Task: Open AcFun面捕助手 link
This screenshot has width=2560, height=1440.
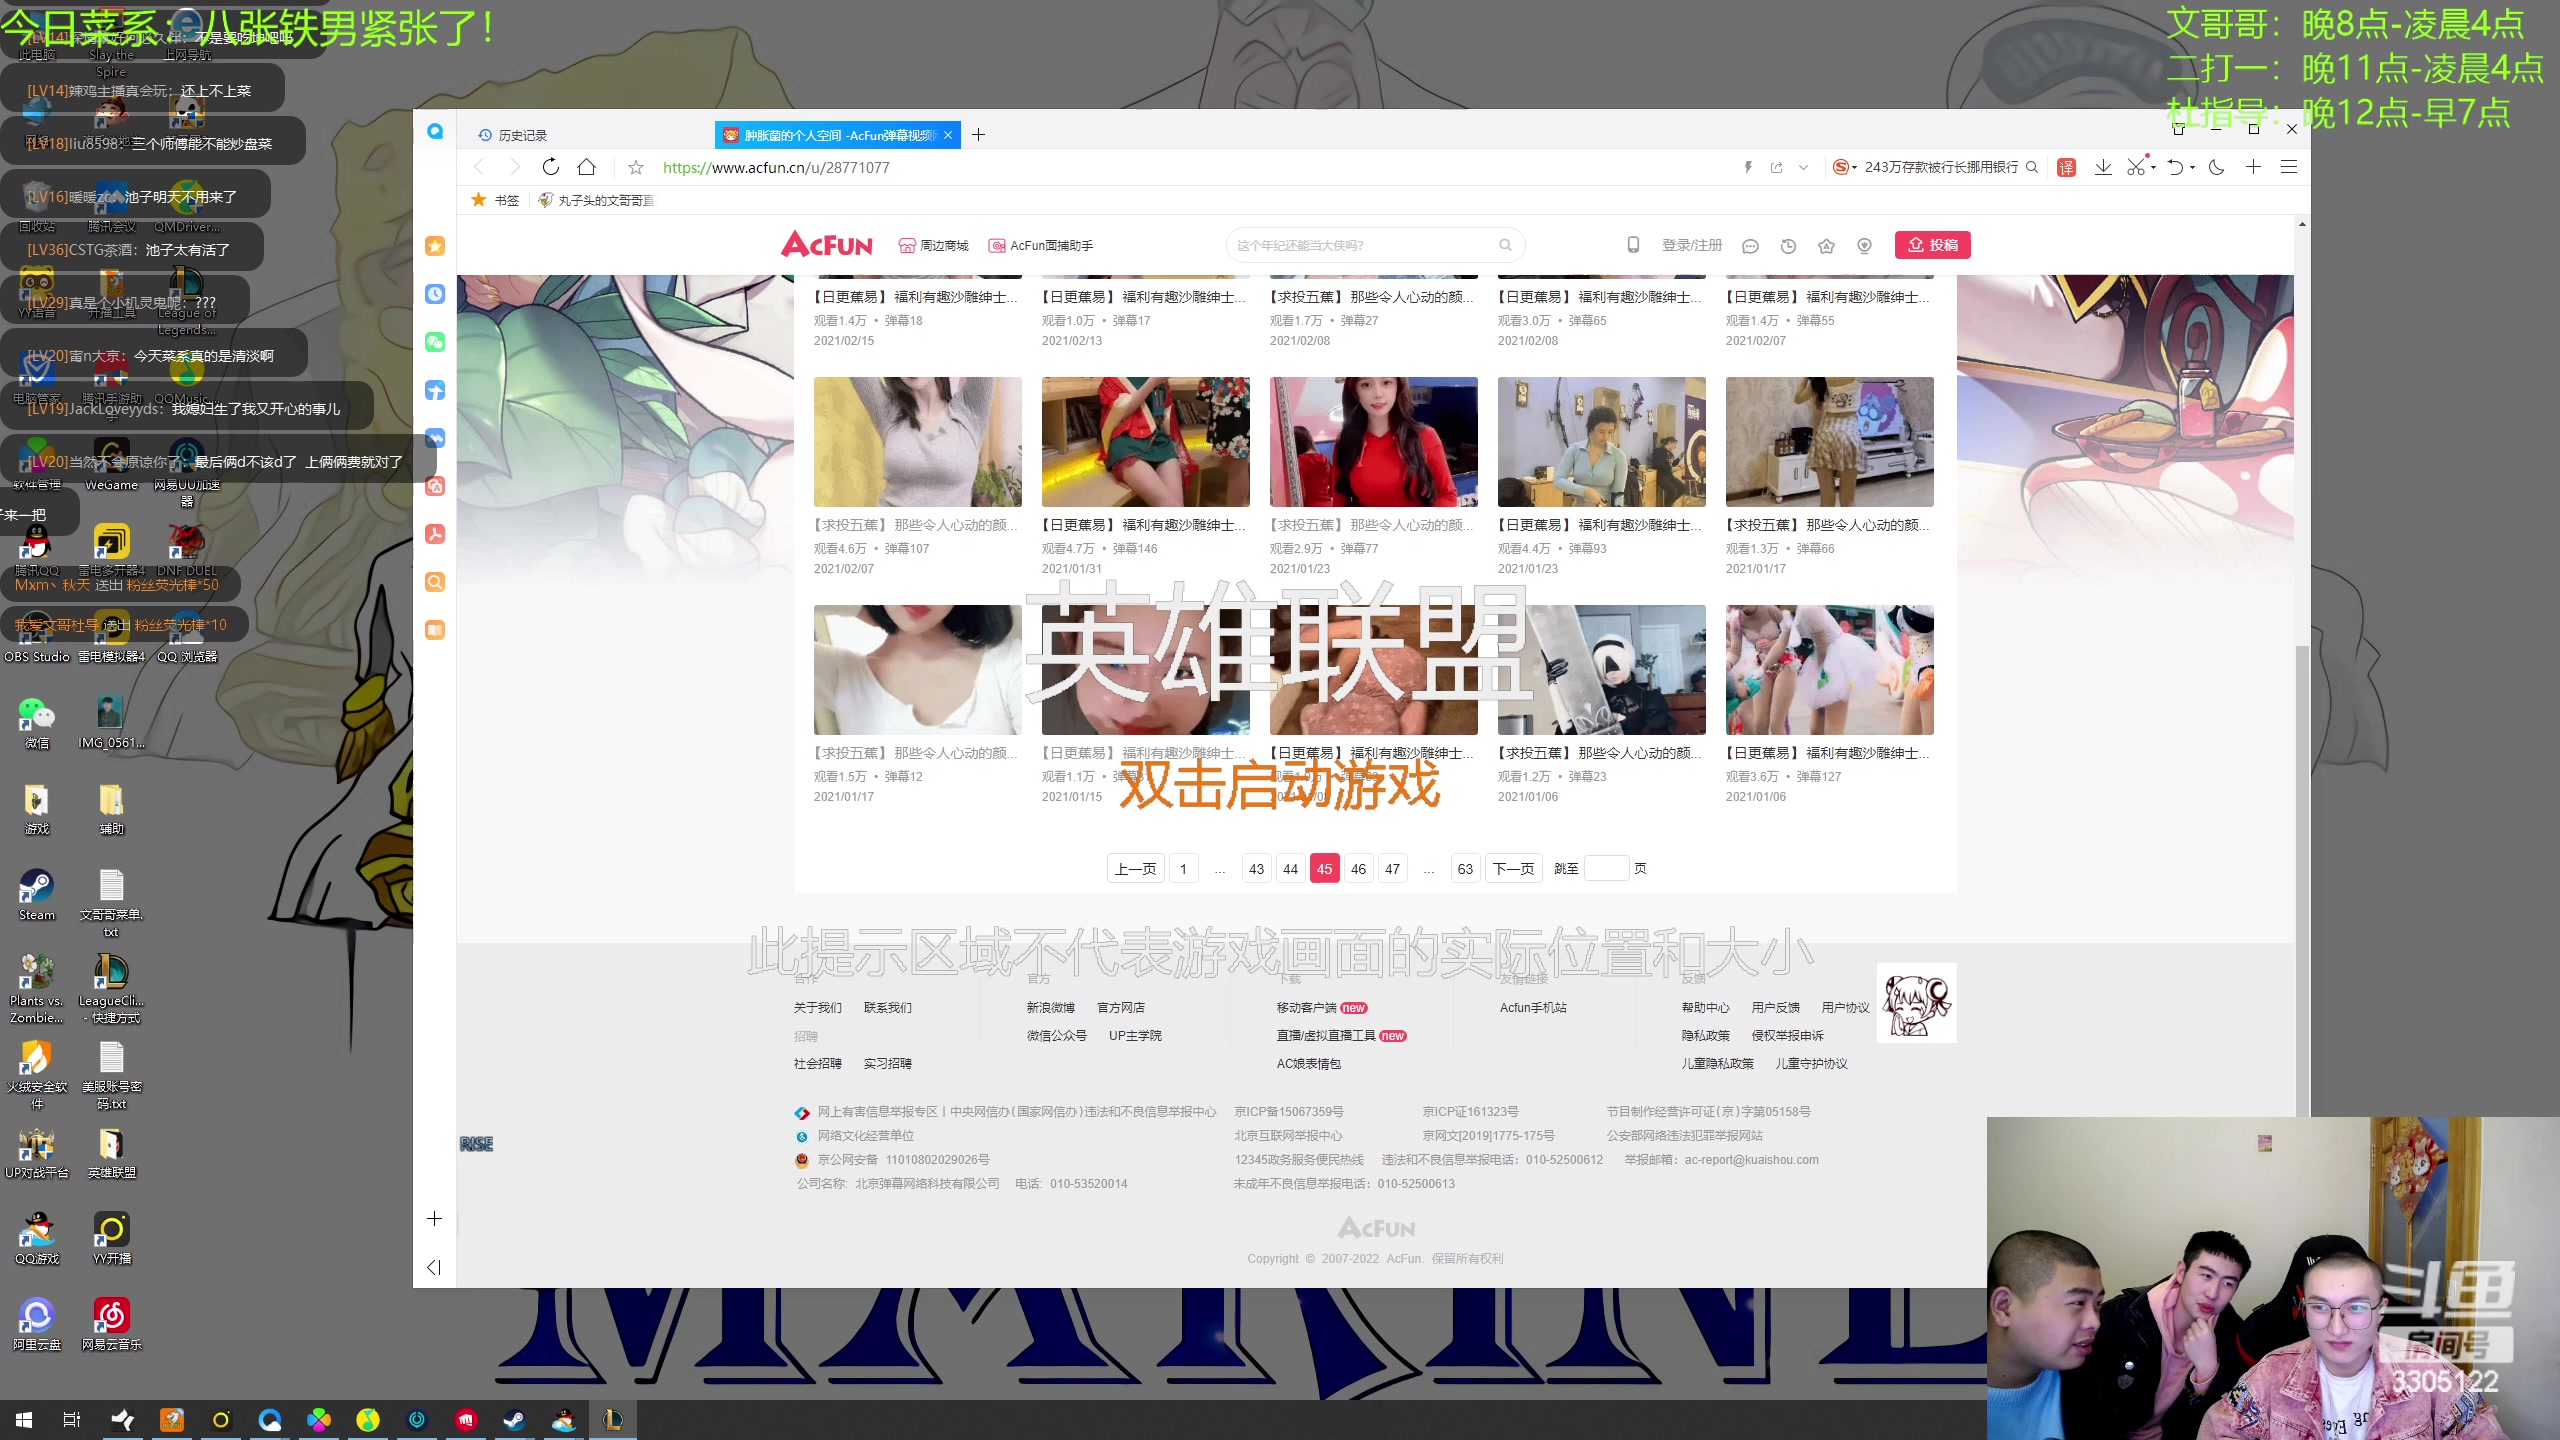Action: click(1041, 246)
